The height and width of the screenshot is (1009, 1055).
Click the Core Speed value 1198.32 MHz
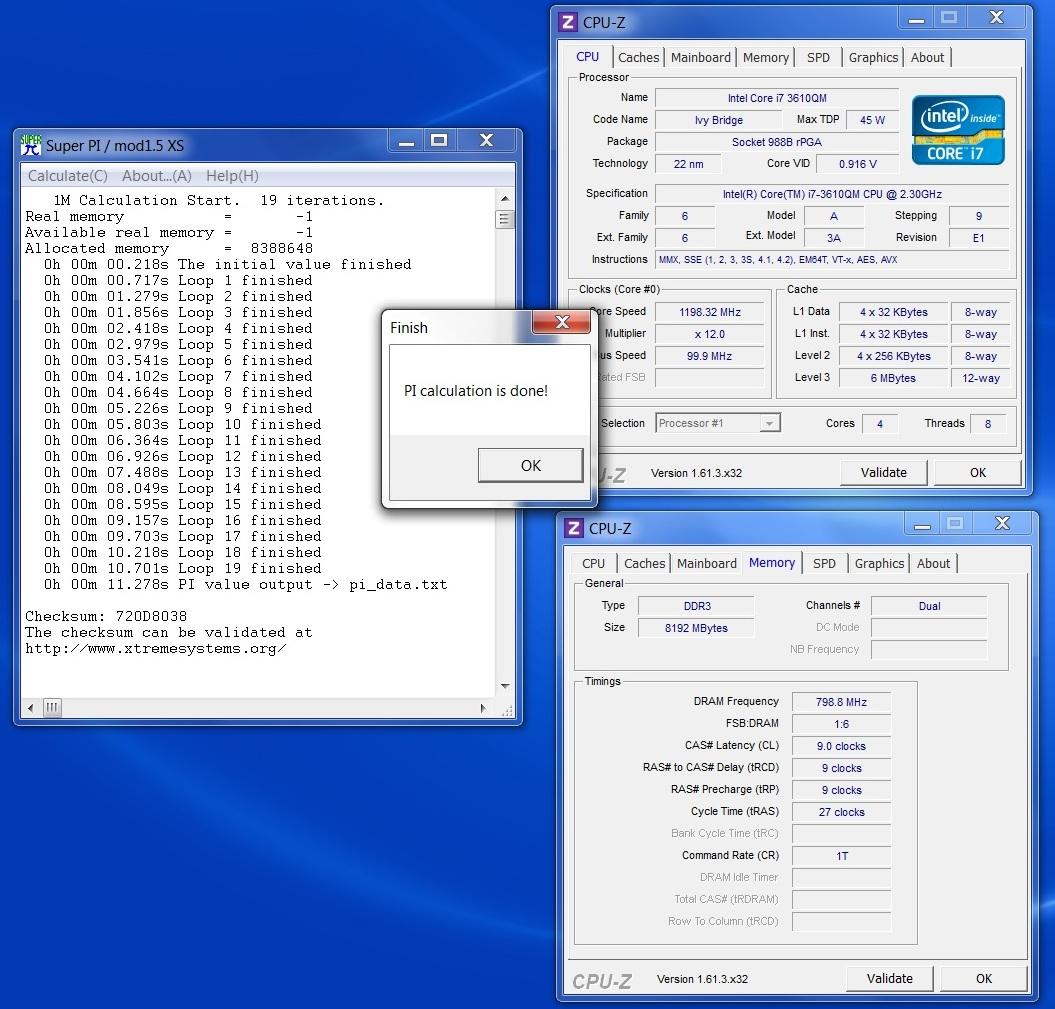coord(710,312)
